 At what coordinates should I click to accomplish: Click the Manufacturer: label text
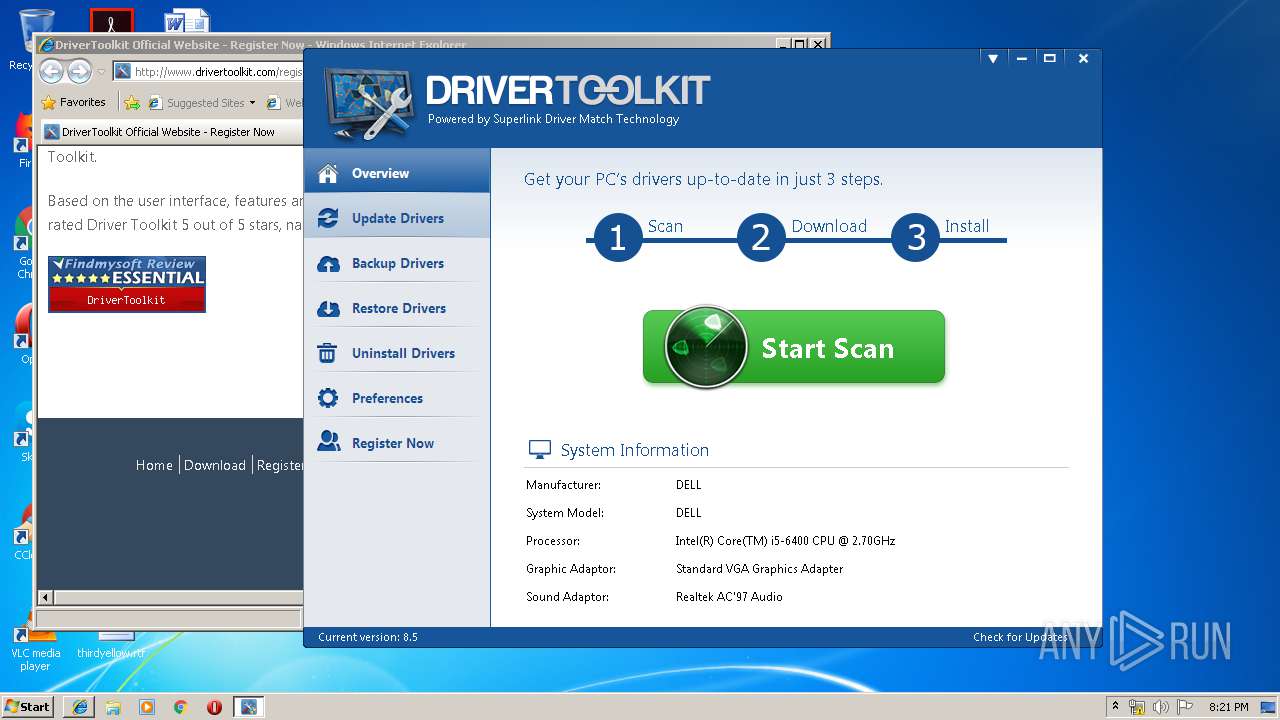point(563,485)
